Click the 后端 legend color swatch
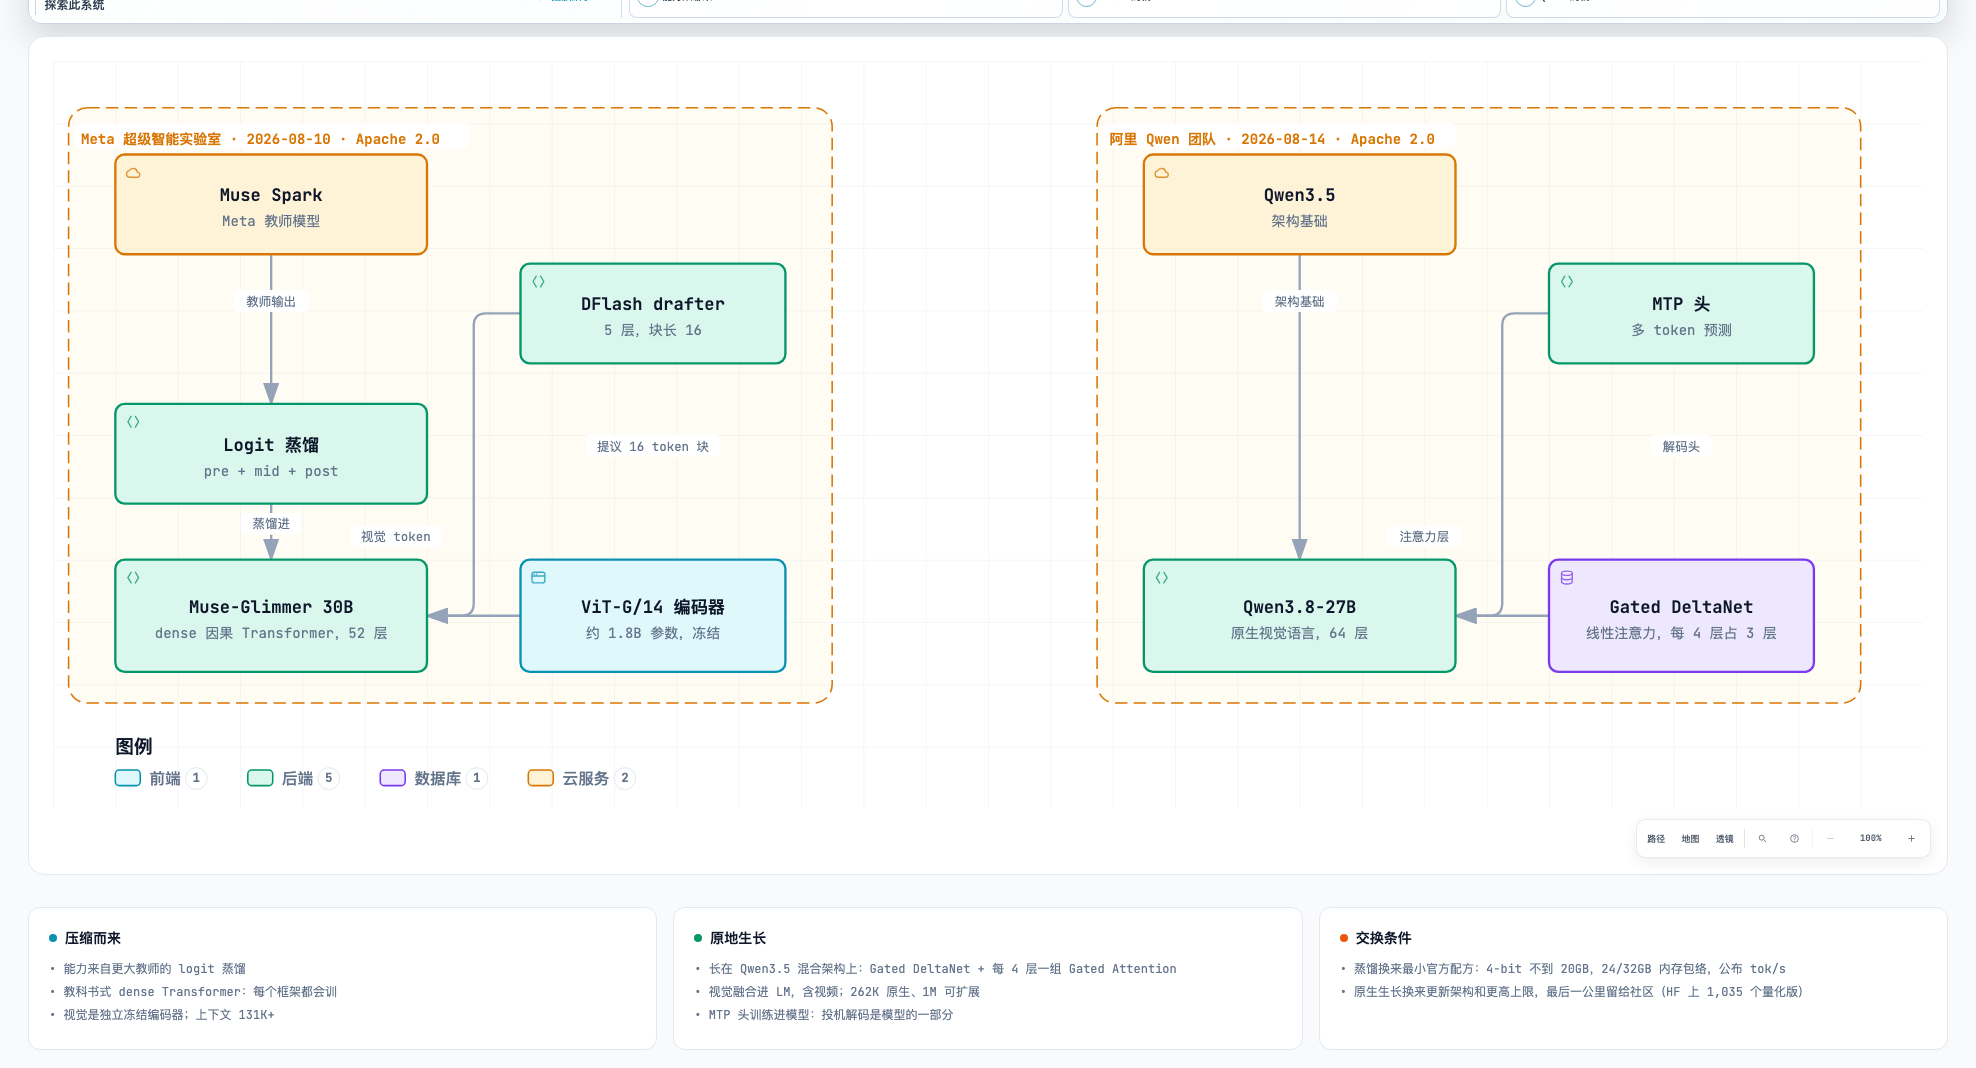Image resolution: width=1976 pixels, height=1068 pixels. tap(260, 778)
